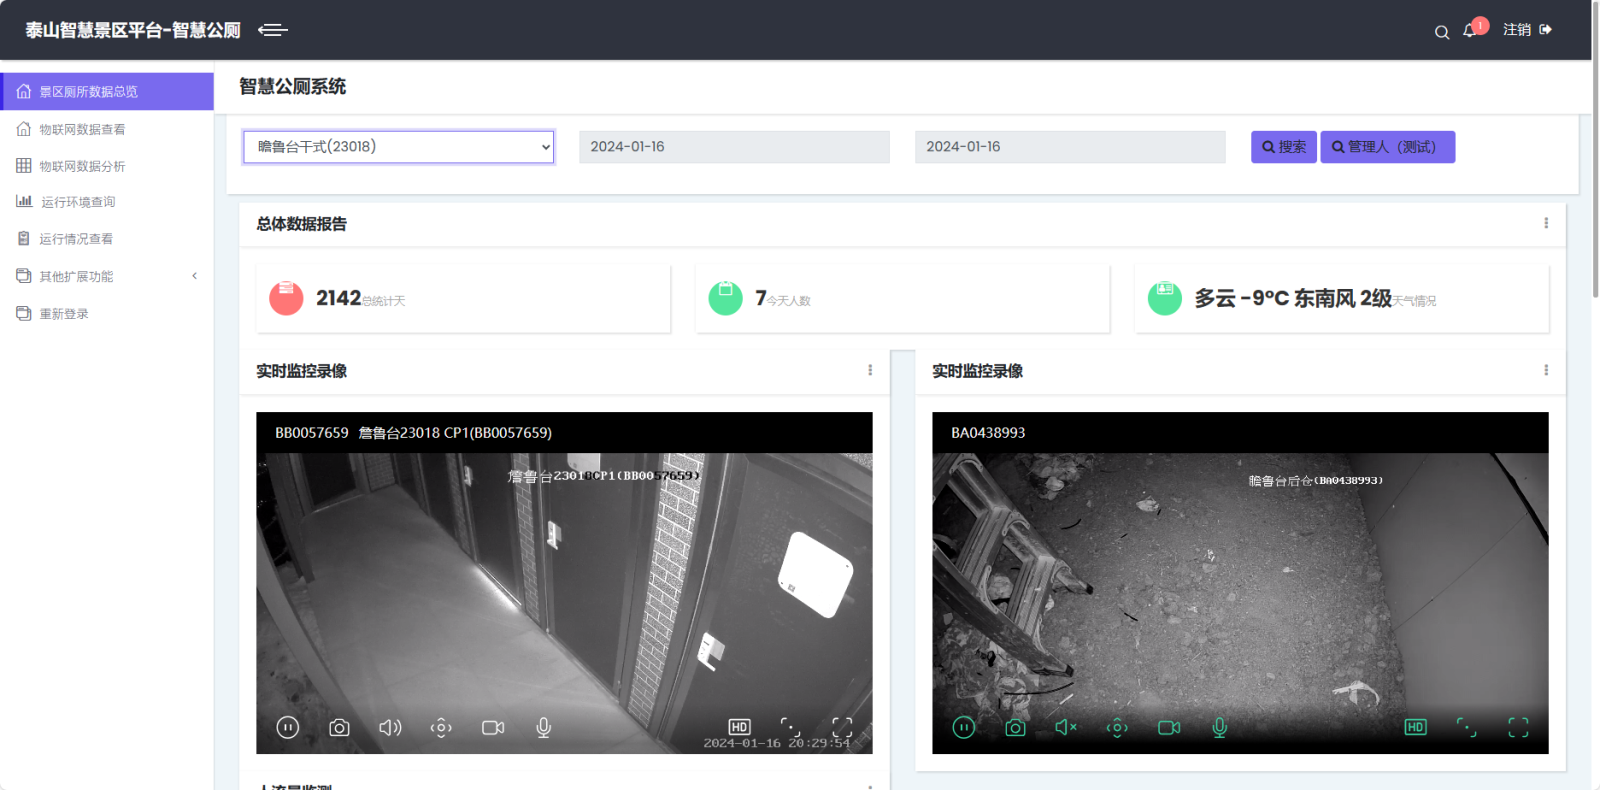
Task: Open PTZ control on the BB0057659 camera
Action: pos(441,727)
